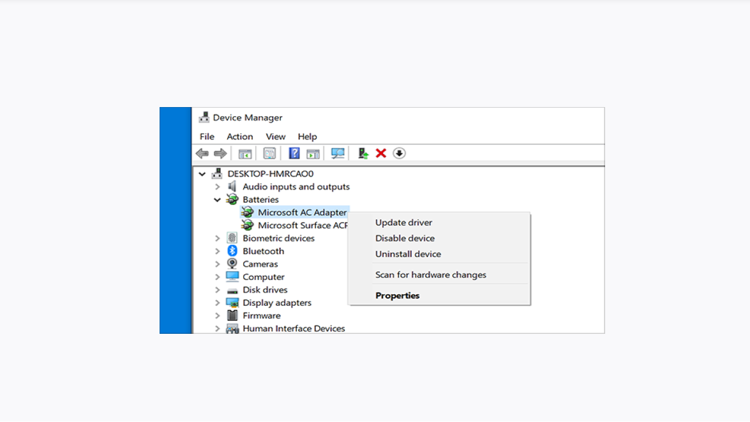750x422 pixels.
Task: Select the Cameras label
Action: (260, 264)
